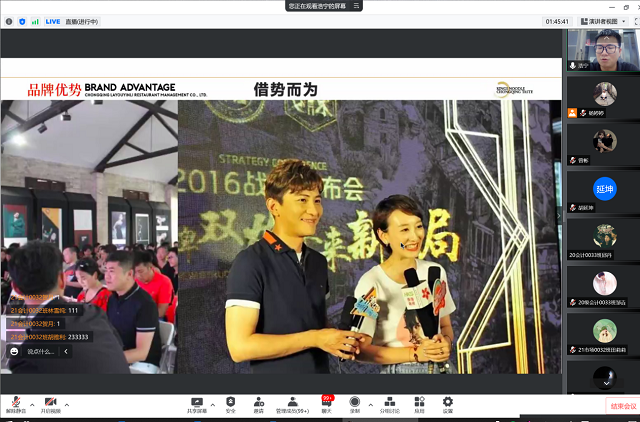Screen dimensions: 640x422
Task: Open the emoji picker in chat overlay
Action: click(x=14, y=351)
